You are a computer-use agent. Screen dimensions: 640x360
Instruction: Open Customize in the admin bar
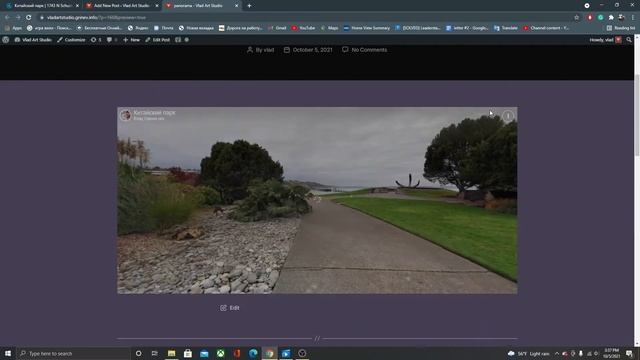coord(71,40)
